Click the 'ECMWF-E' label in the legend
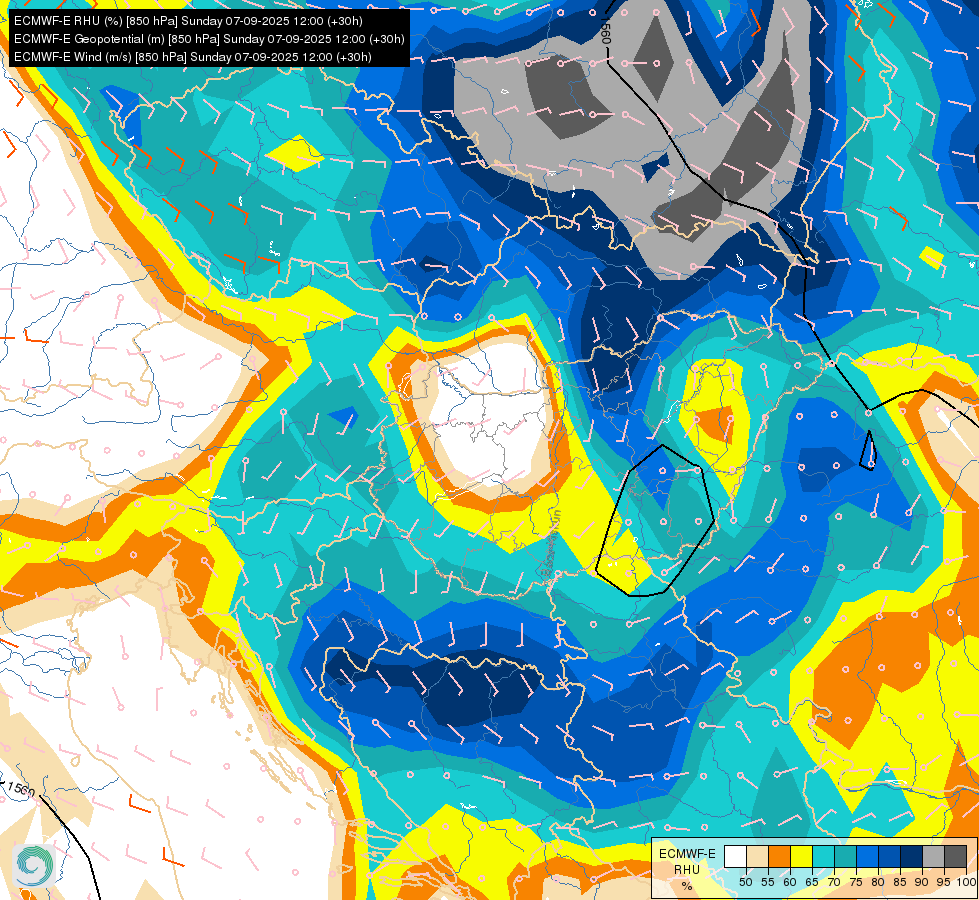Image resolution: width=979 pixels, height=900 pixels. click(x=687, y=854)
